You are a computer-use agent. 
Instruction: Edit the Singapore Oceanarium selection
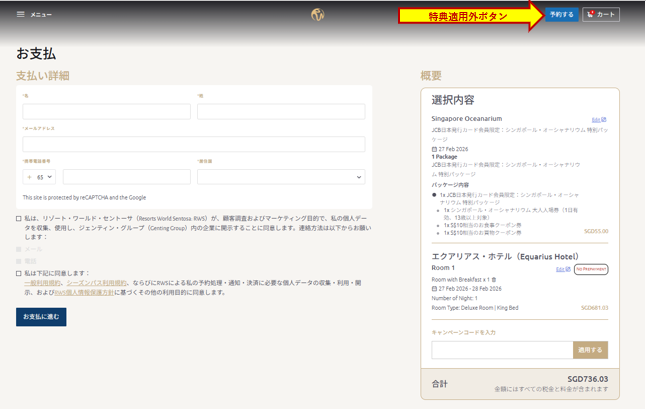click(598, 120)
